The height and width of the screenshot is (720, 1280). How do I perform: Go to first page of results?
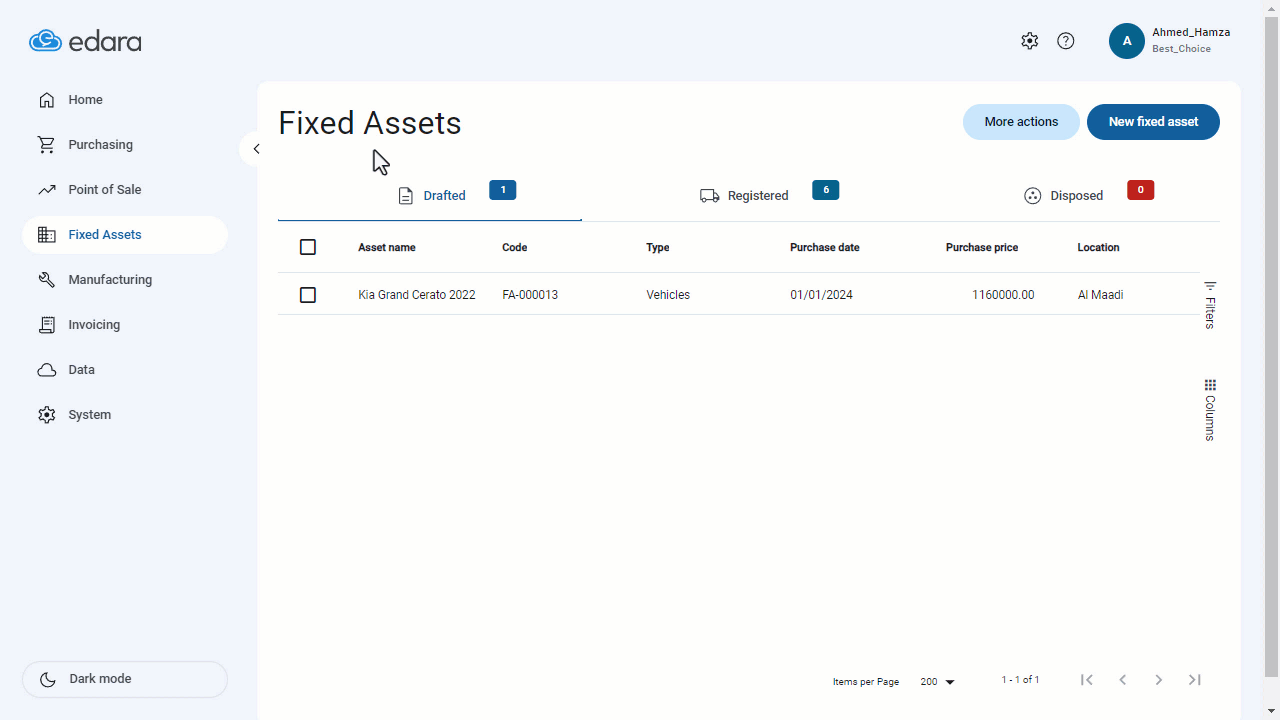coord(1087,680)
